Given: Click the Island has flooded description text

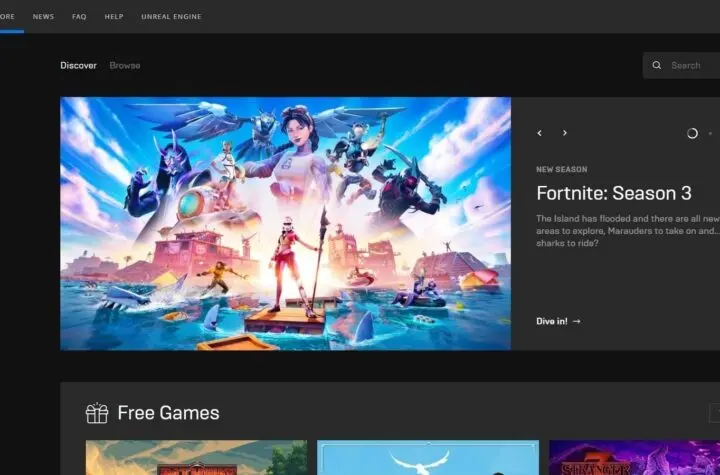Looking at the screenshot, I should 628,231.
